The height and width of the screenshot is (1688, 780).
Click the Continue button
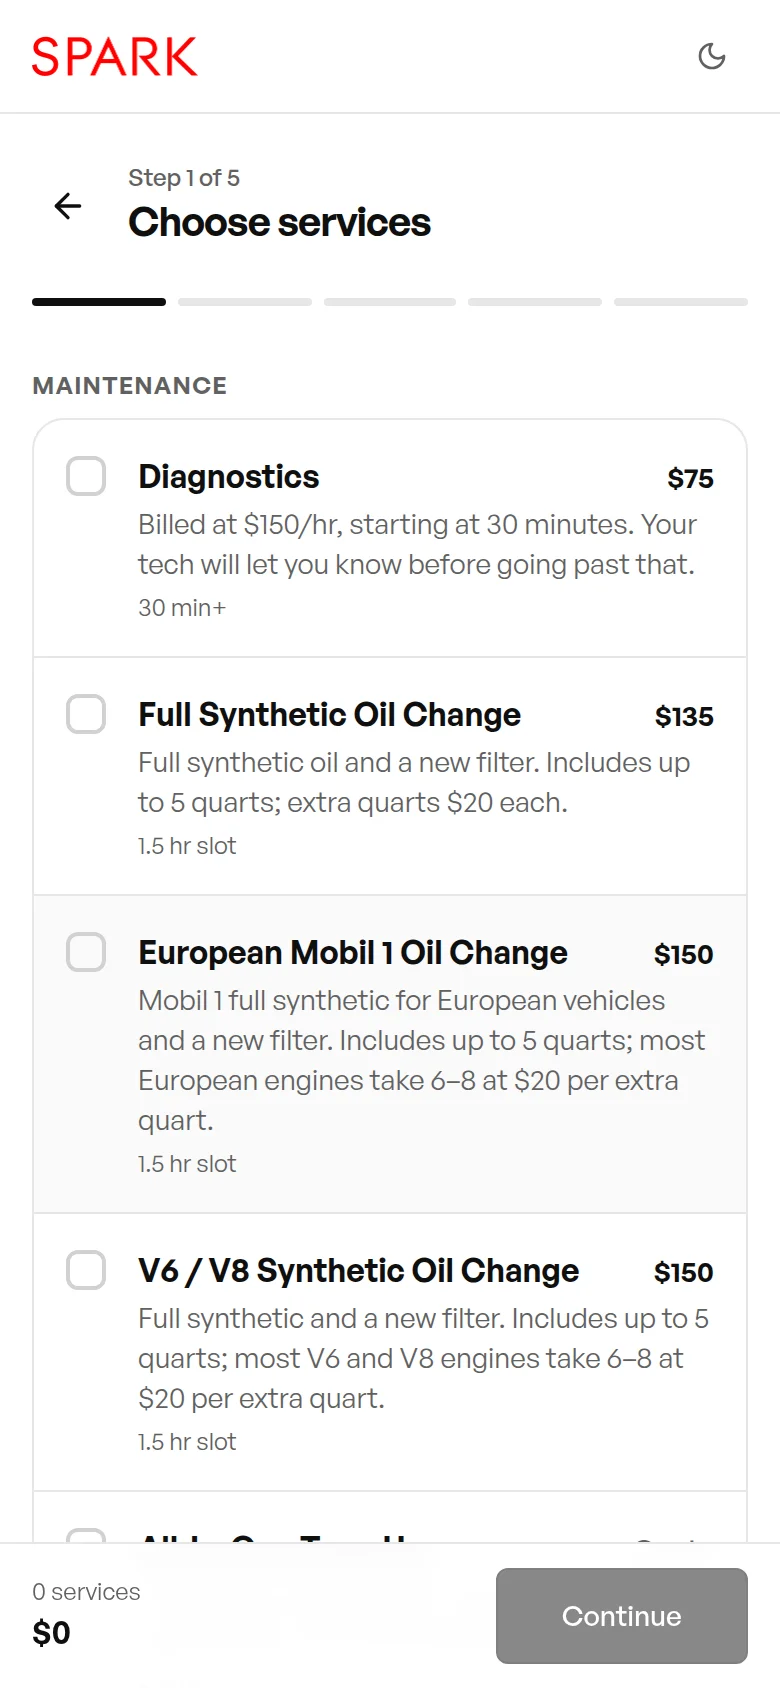click(622, 1616)
